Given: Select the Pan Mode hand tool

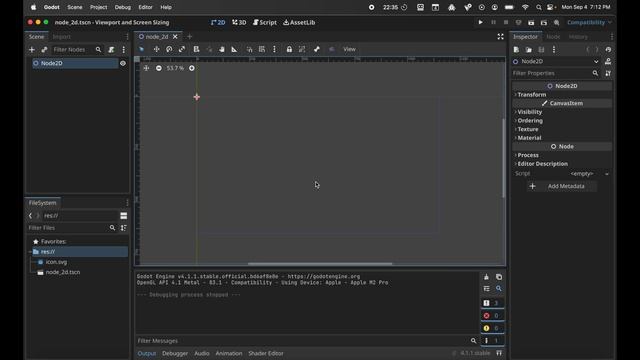Looking at the screenshot, I should coord(222,49).
